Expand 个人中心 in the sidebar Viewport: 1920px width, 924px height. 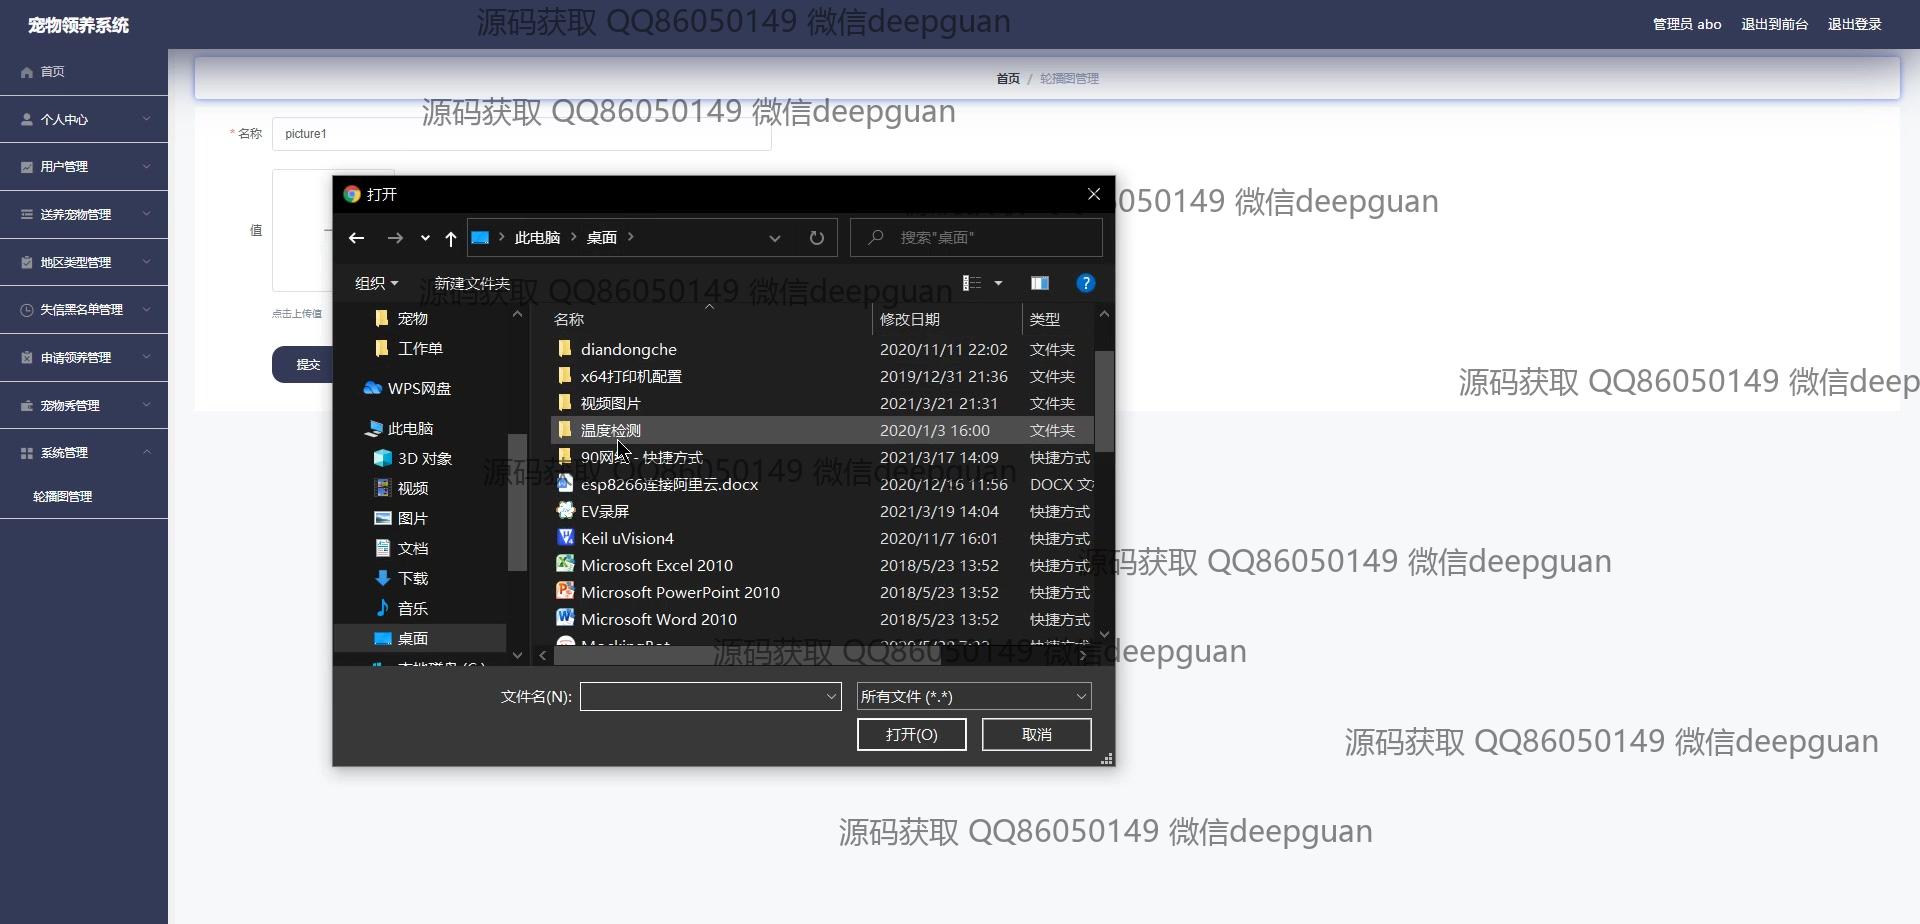84,119
